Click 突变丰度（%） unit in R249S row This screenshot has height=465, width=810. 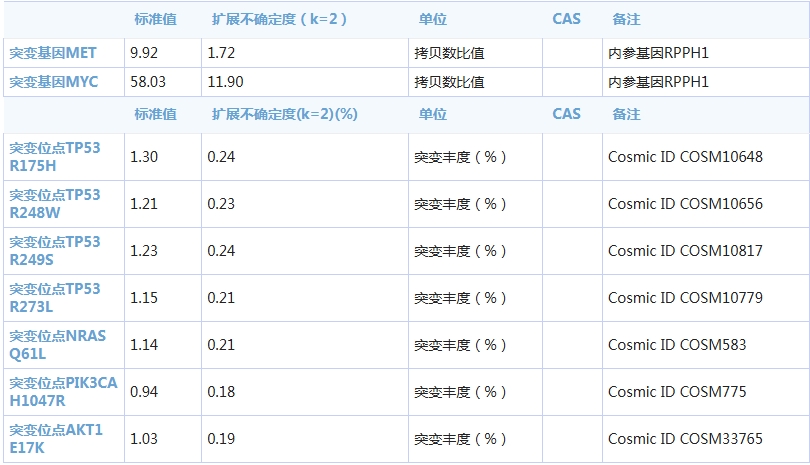pos(460,251)
